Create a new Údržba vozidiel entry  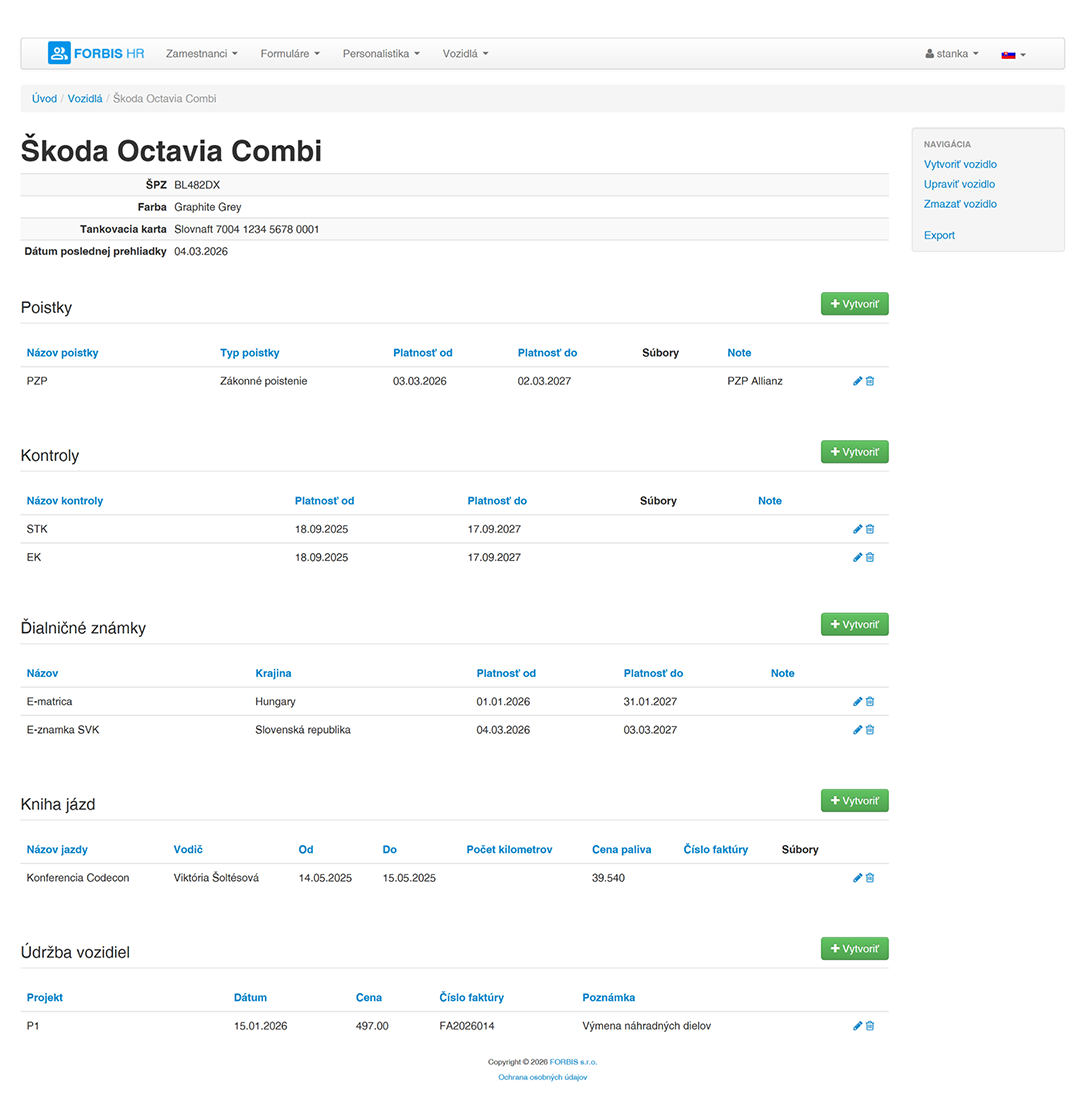coord(854,949)
